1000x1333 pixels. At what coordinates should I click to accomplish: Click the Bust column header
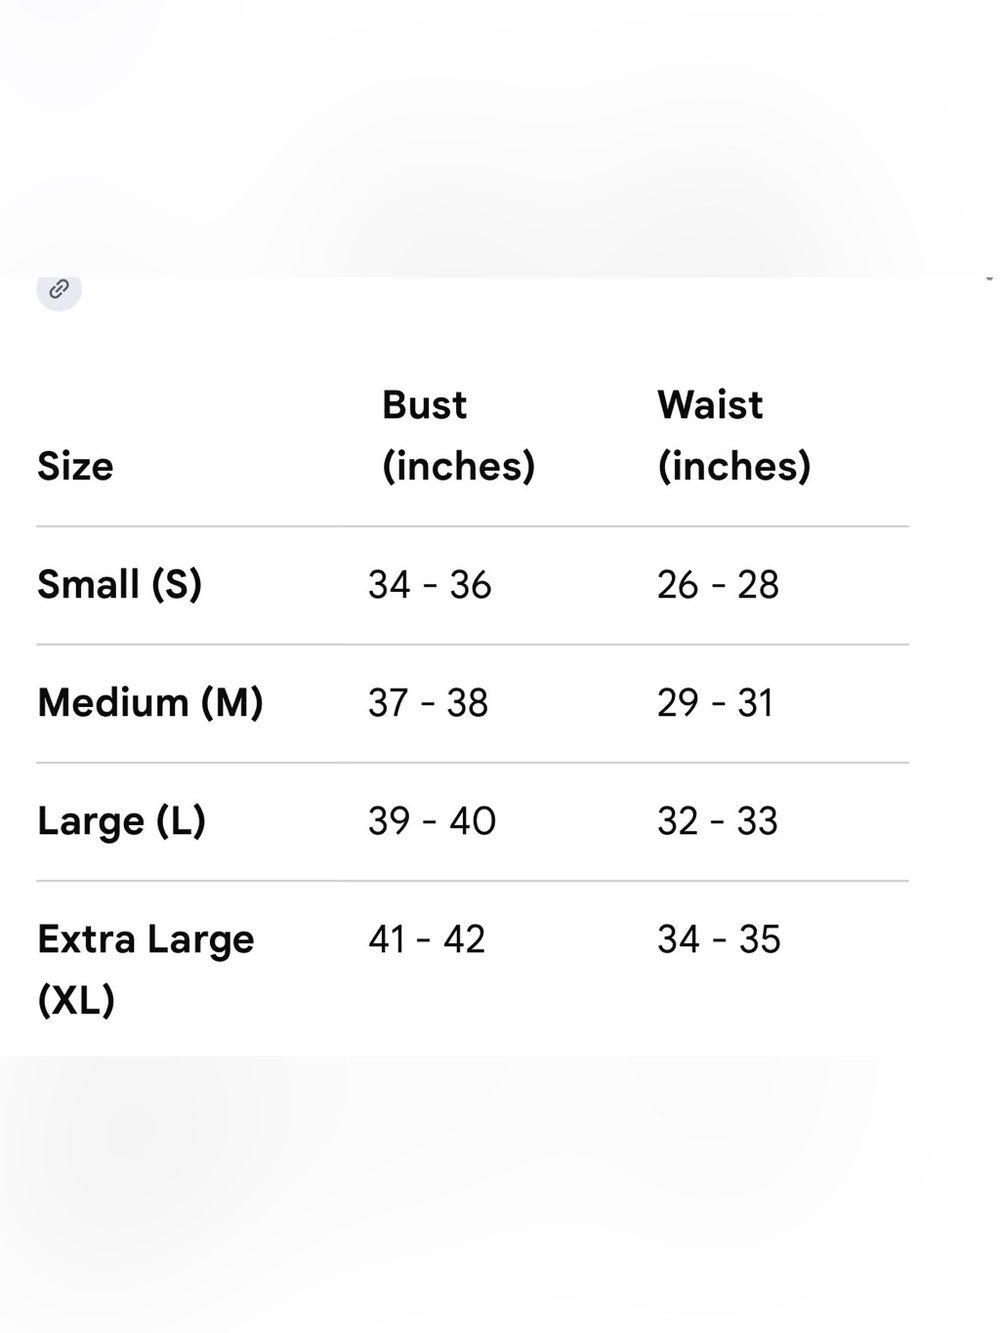tap(459, 435)
